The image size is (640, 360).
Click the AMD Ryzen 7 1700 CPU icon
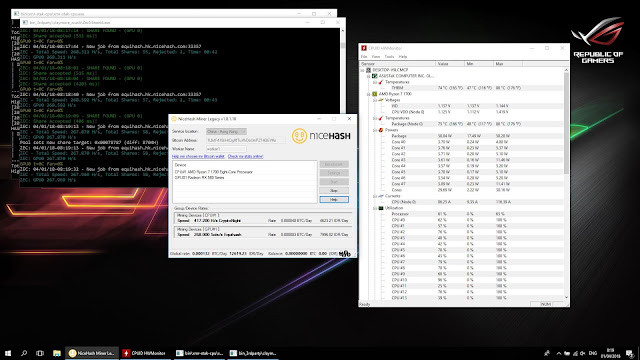click(x=374, y=94)
